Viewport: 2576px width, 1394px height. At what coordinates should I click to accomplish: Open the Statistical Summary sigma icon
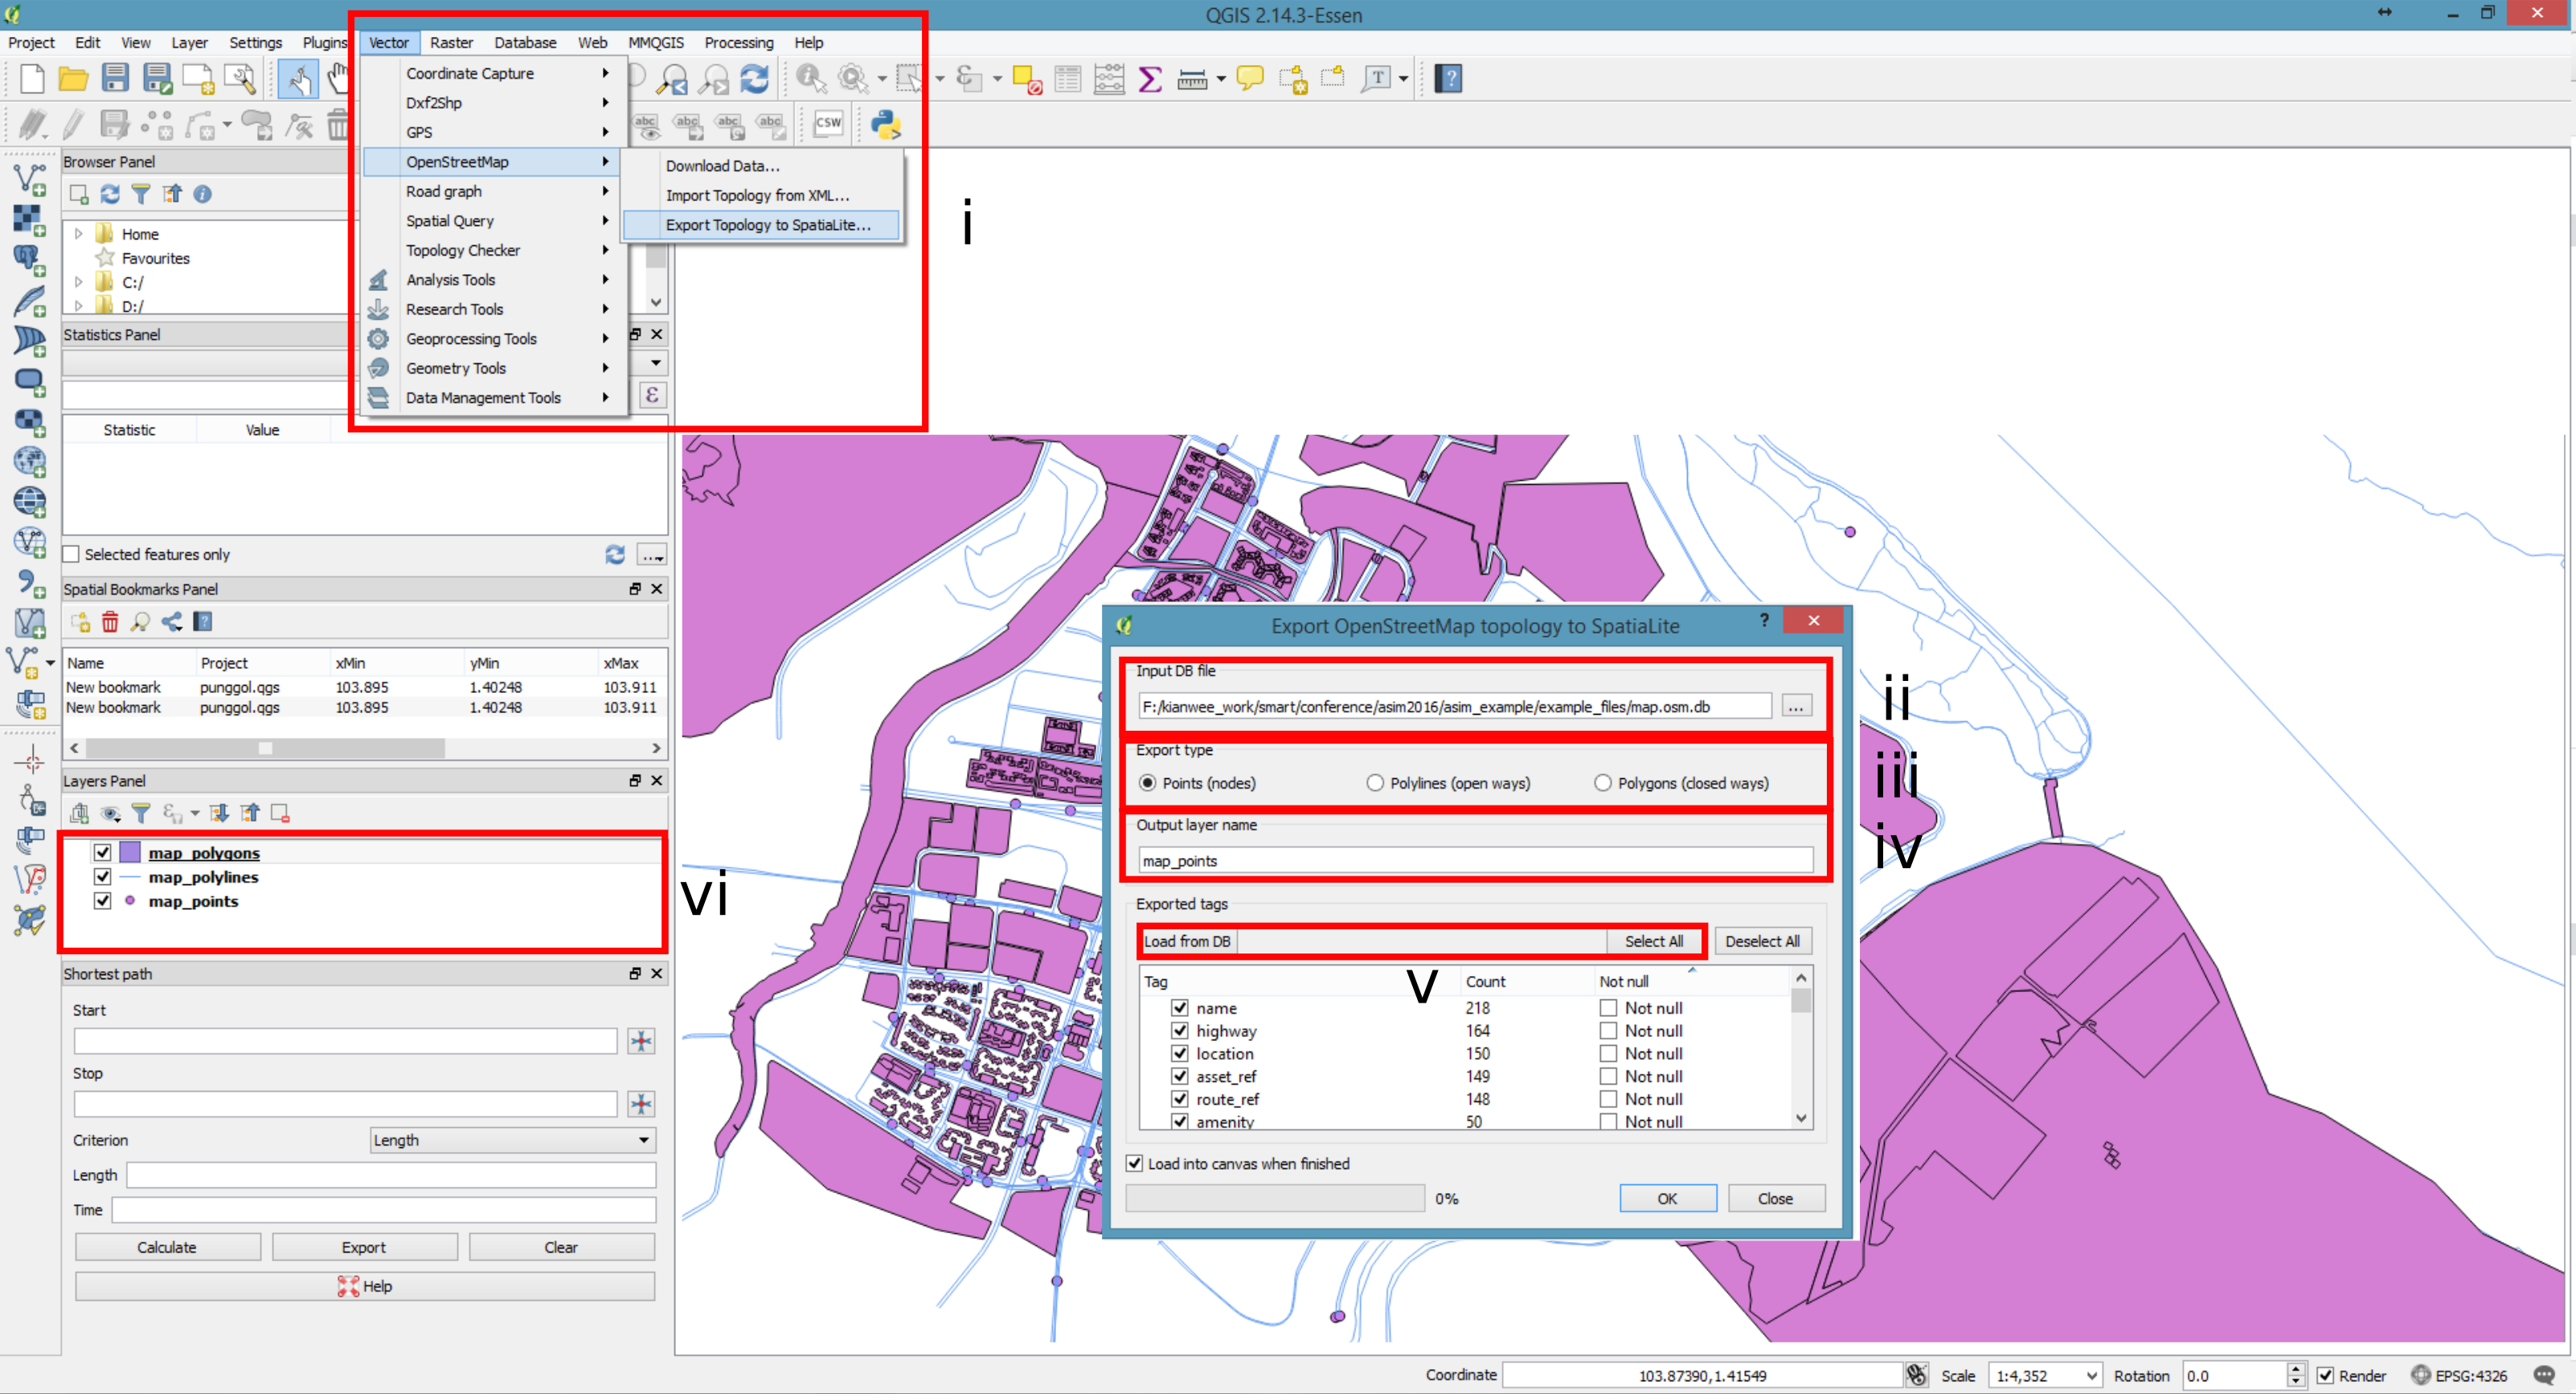point(1150,78)
